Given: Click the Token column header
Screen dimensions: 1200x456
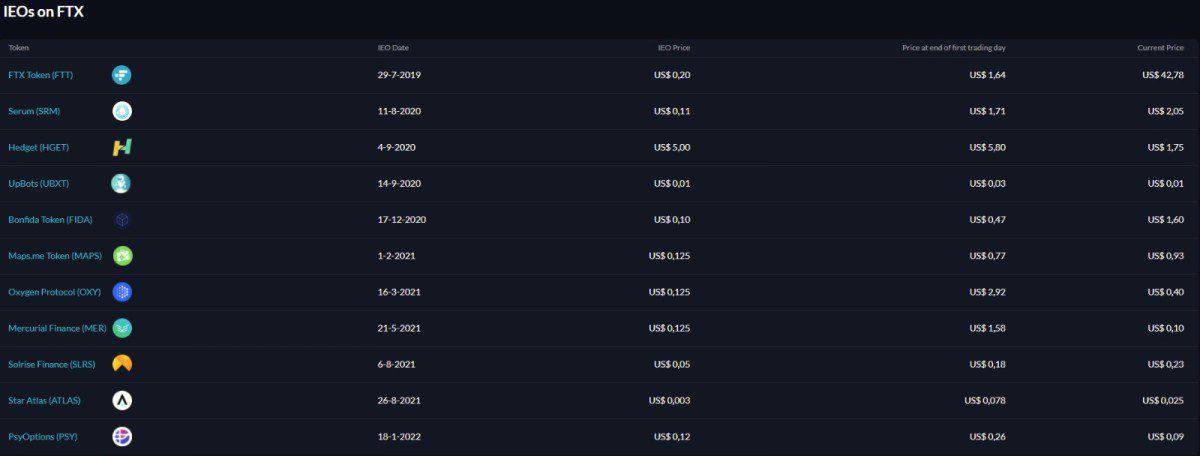Looking at the screenshot, I should point(19,47).
